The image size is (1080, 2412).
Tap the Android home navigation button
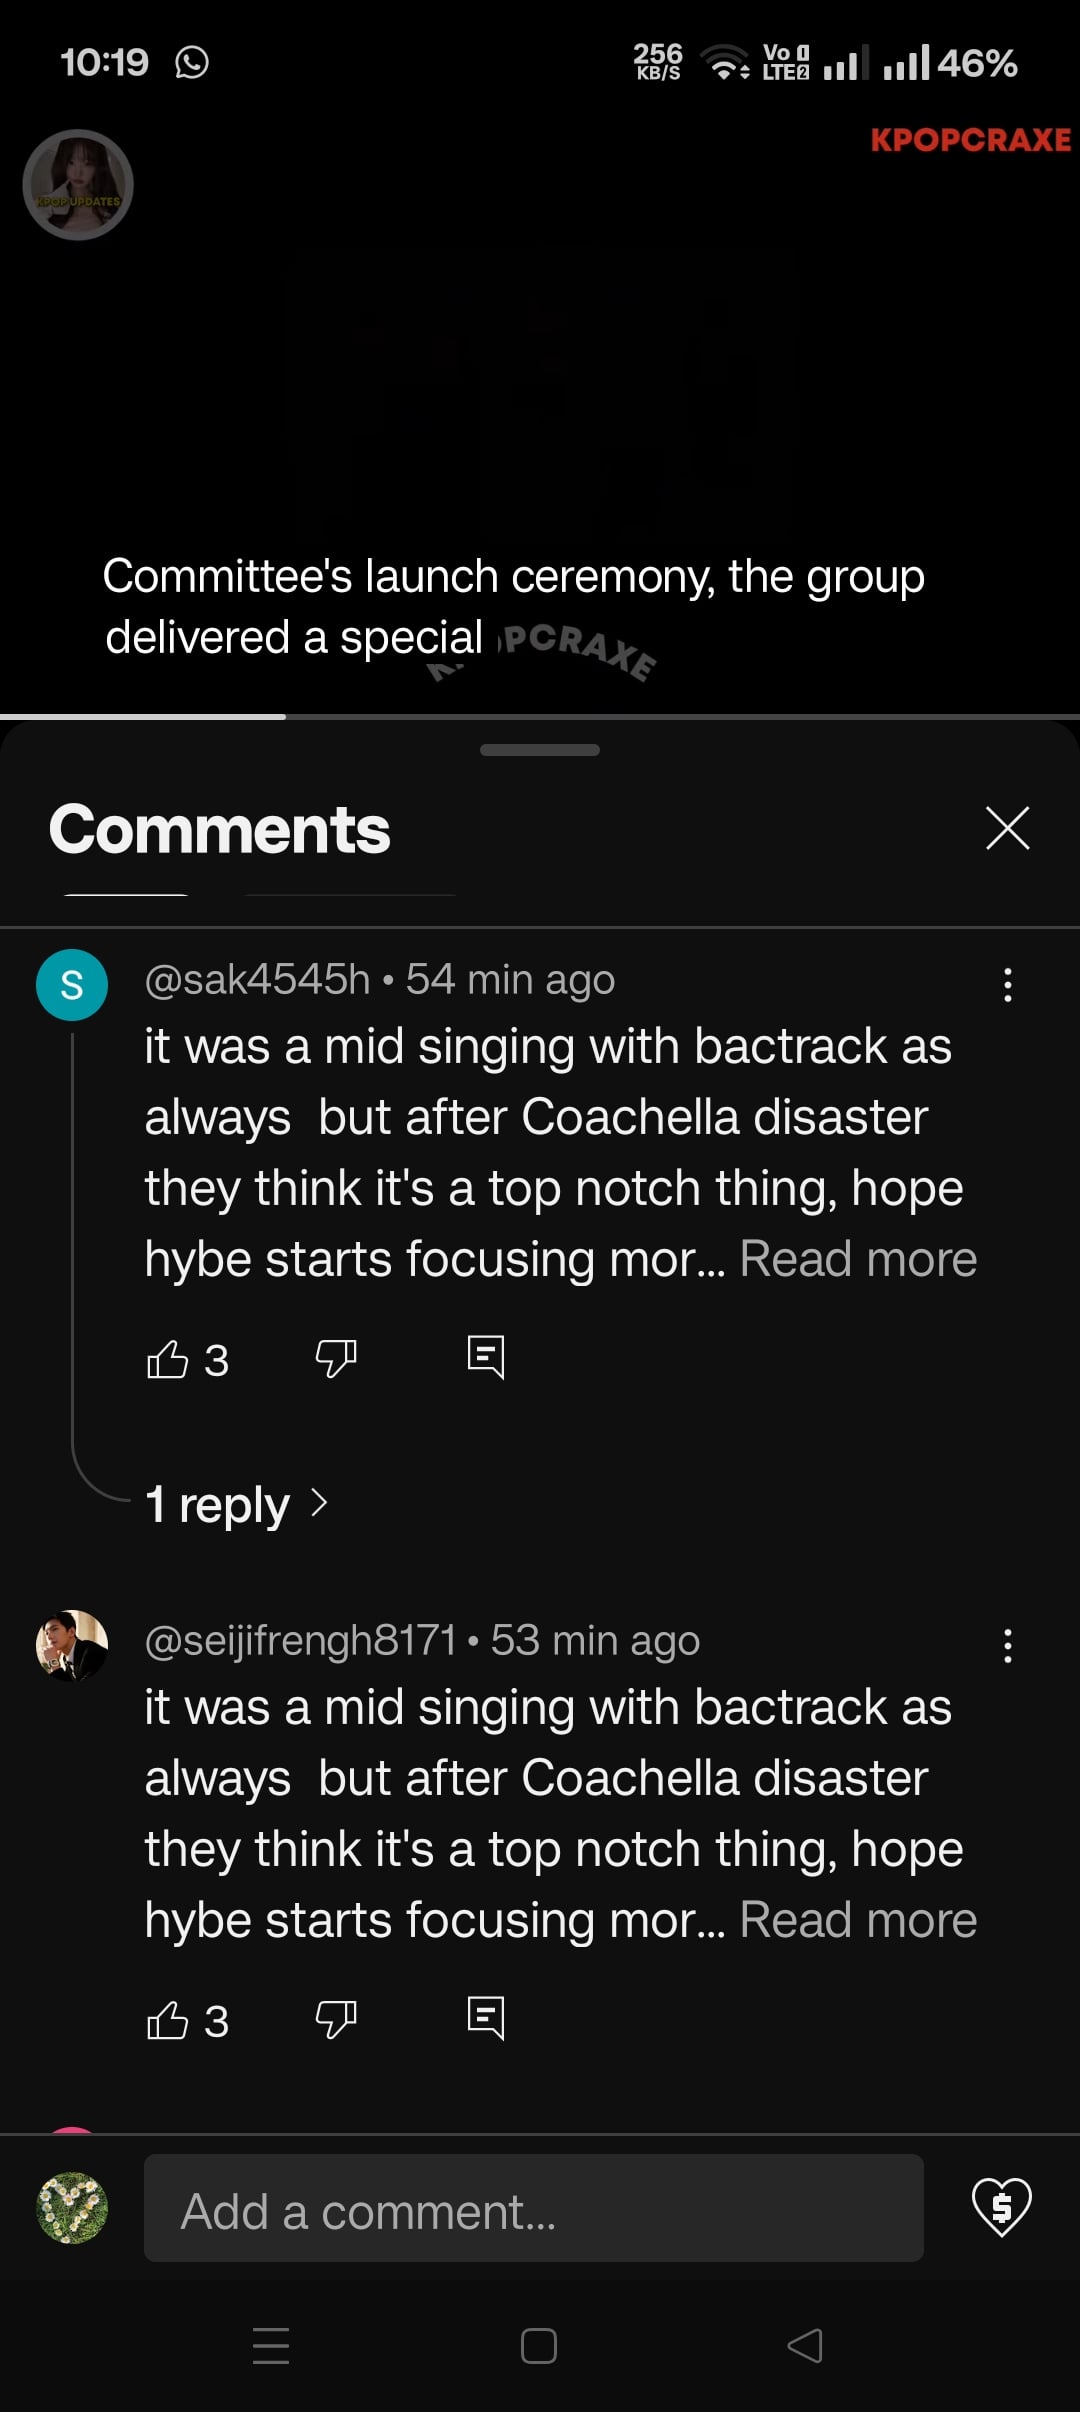point(539,2346)
